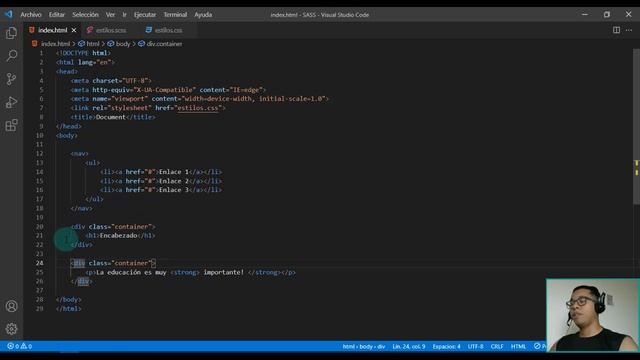This screenshot has width=640, height=360.
Task: Click the <!DOCTYPE html> line
Action: pyautogui.click(x=83, y=53)
